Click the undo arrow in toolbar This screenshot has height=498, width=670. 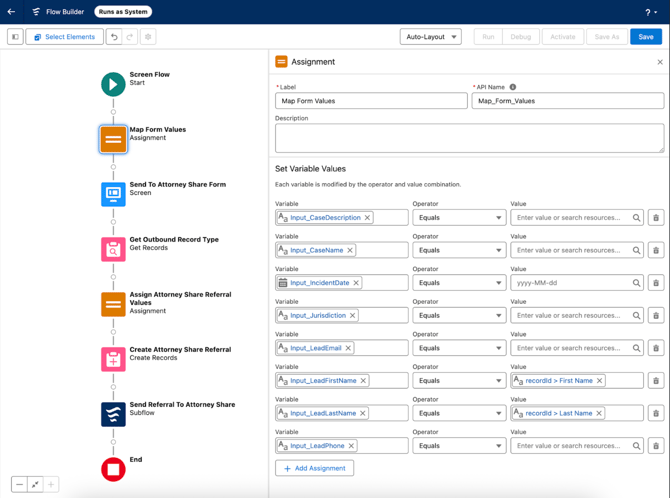(114, 37)
